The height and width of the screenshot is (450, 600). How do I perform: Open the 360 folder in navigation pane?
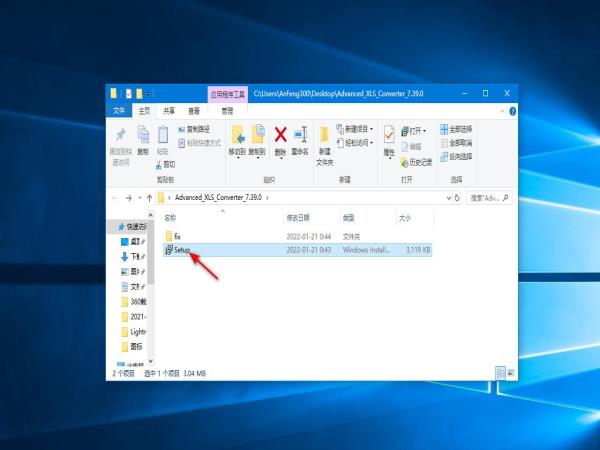[x=134, y=302]
